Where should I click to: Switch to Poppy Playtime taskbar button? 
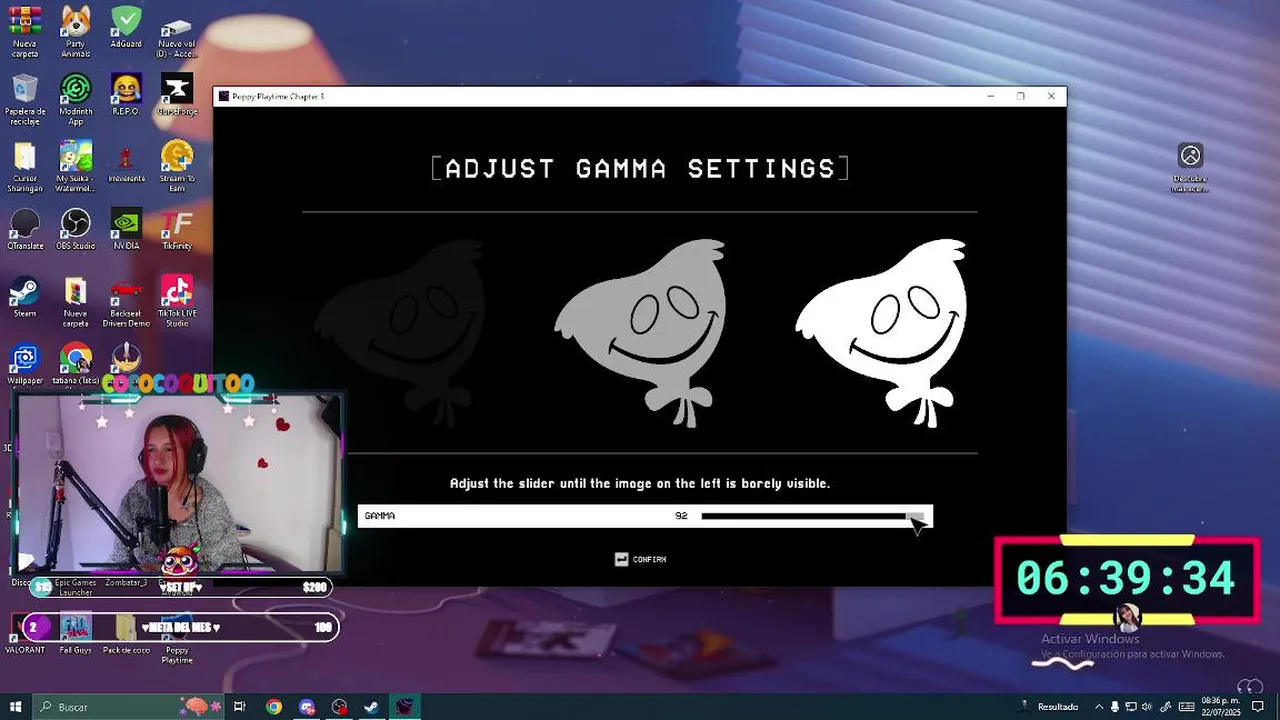pos(404,707)
